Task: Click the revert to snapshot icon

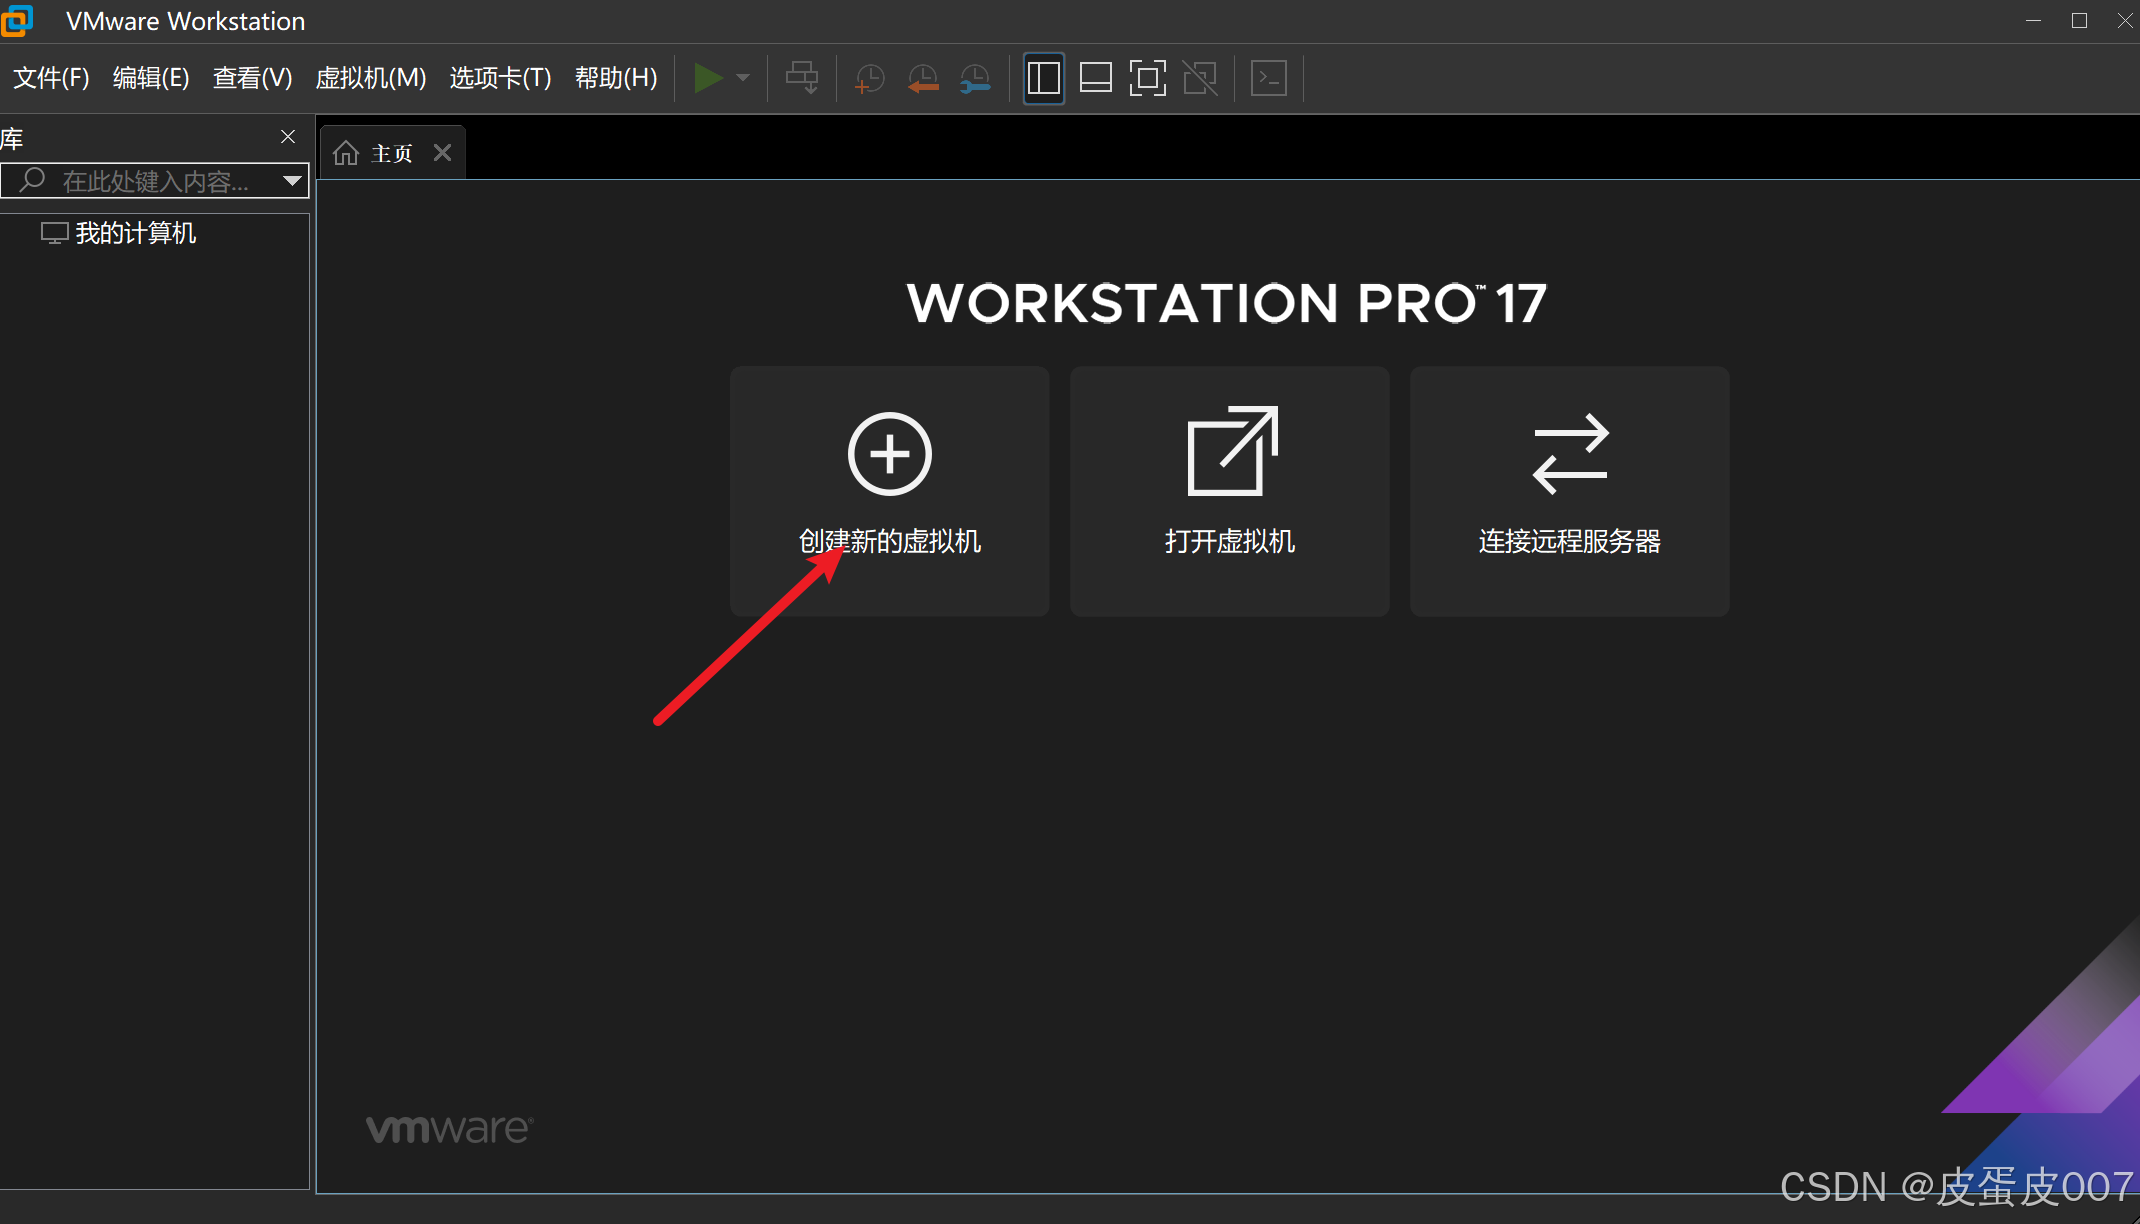Action: 922,78
